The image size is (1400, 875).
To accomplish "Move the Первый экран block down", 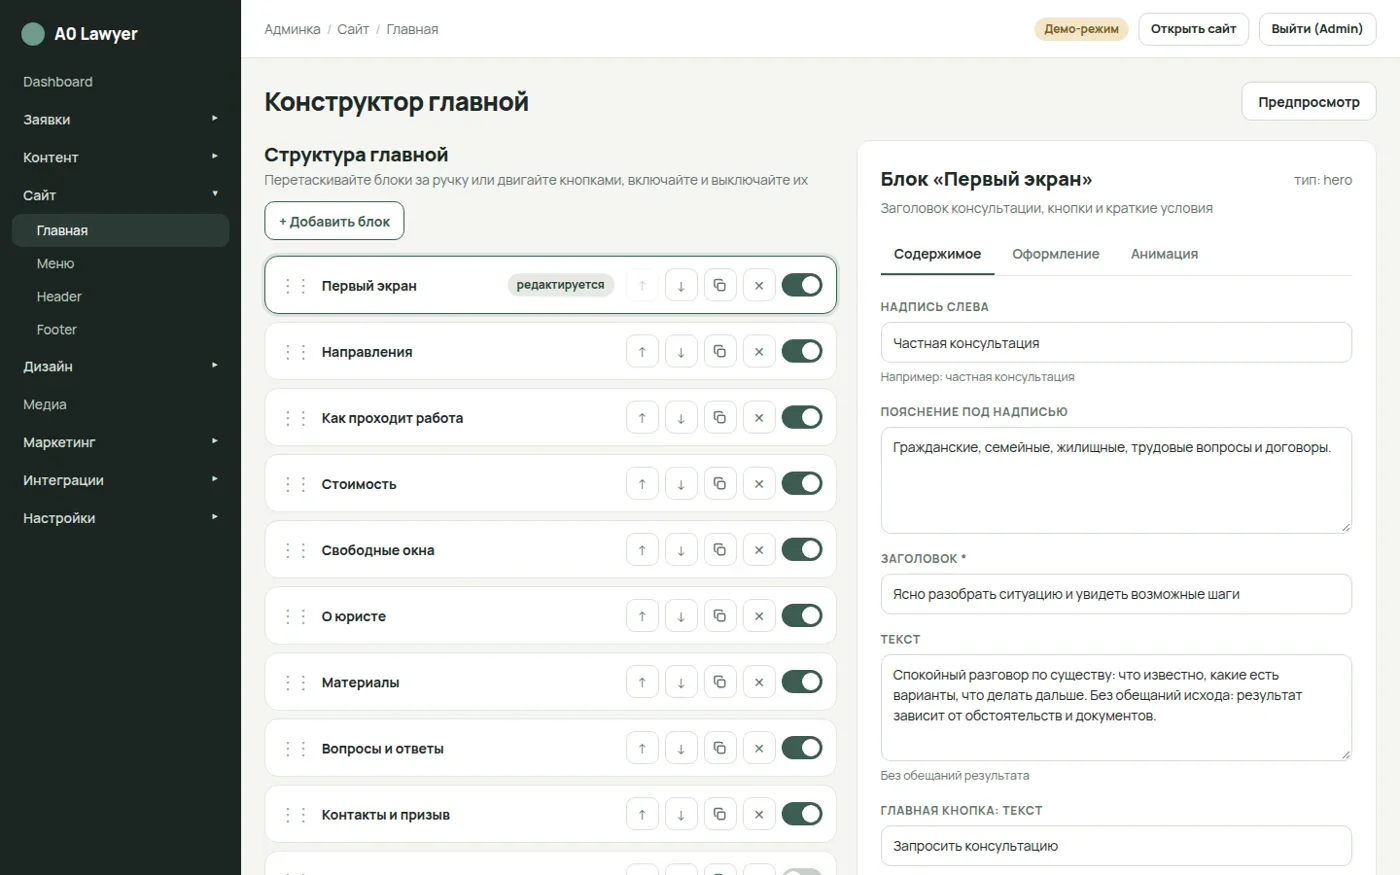I will click(681, 286).
